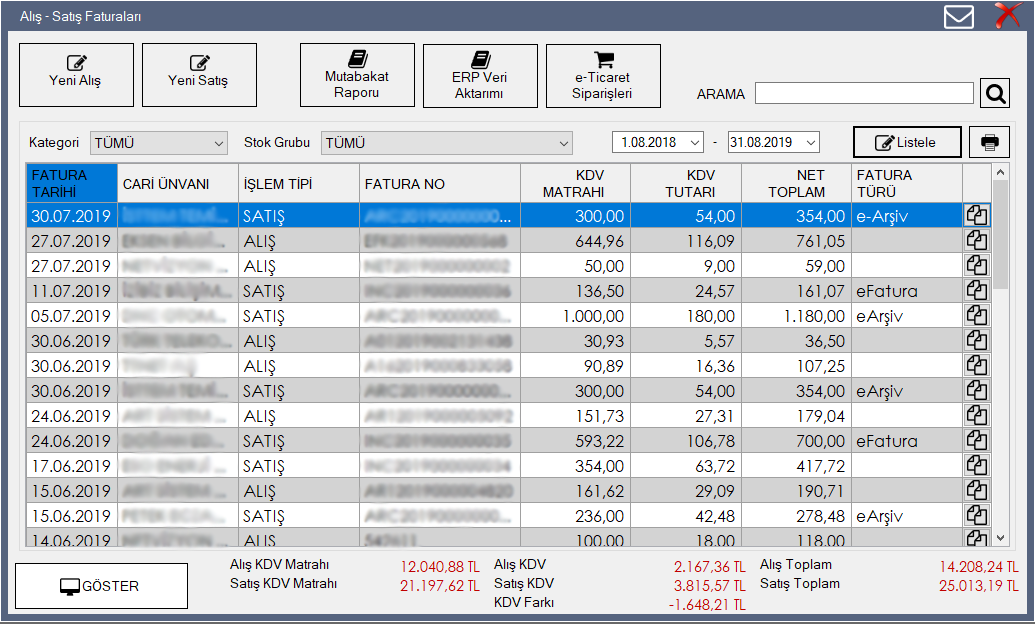The height and width of the screenshot is (624, 1035).
Task: Select KDV matrahı cell 593,22
Action: pos(576,441)
